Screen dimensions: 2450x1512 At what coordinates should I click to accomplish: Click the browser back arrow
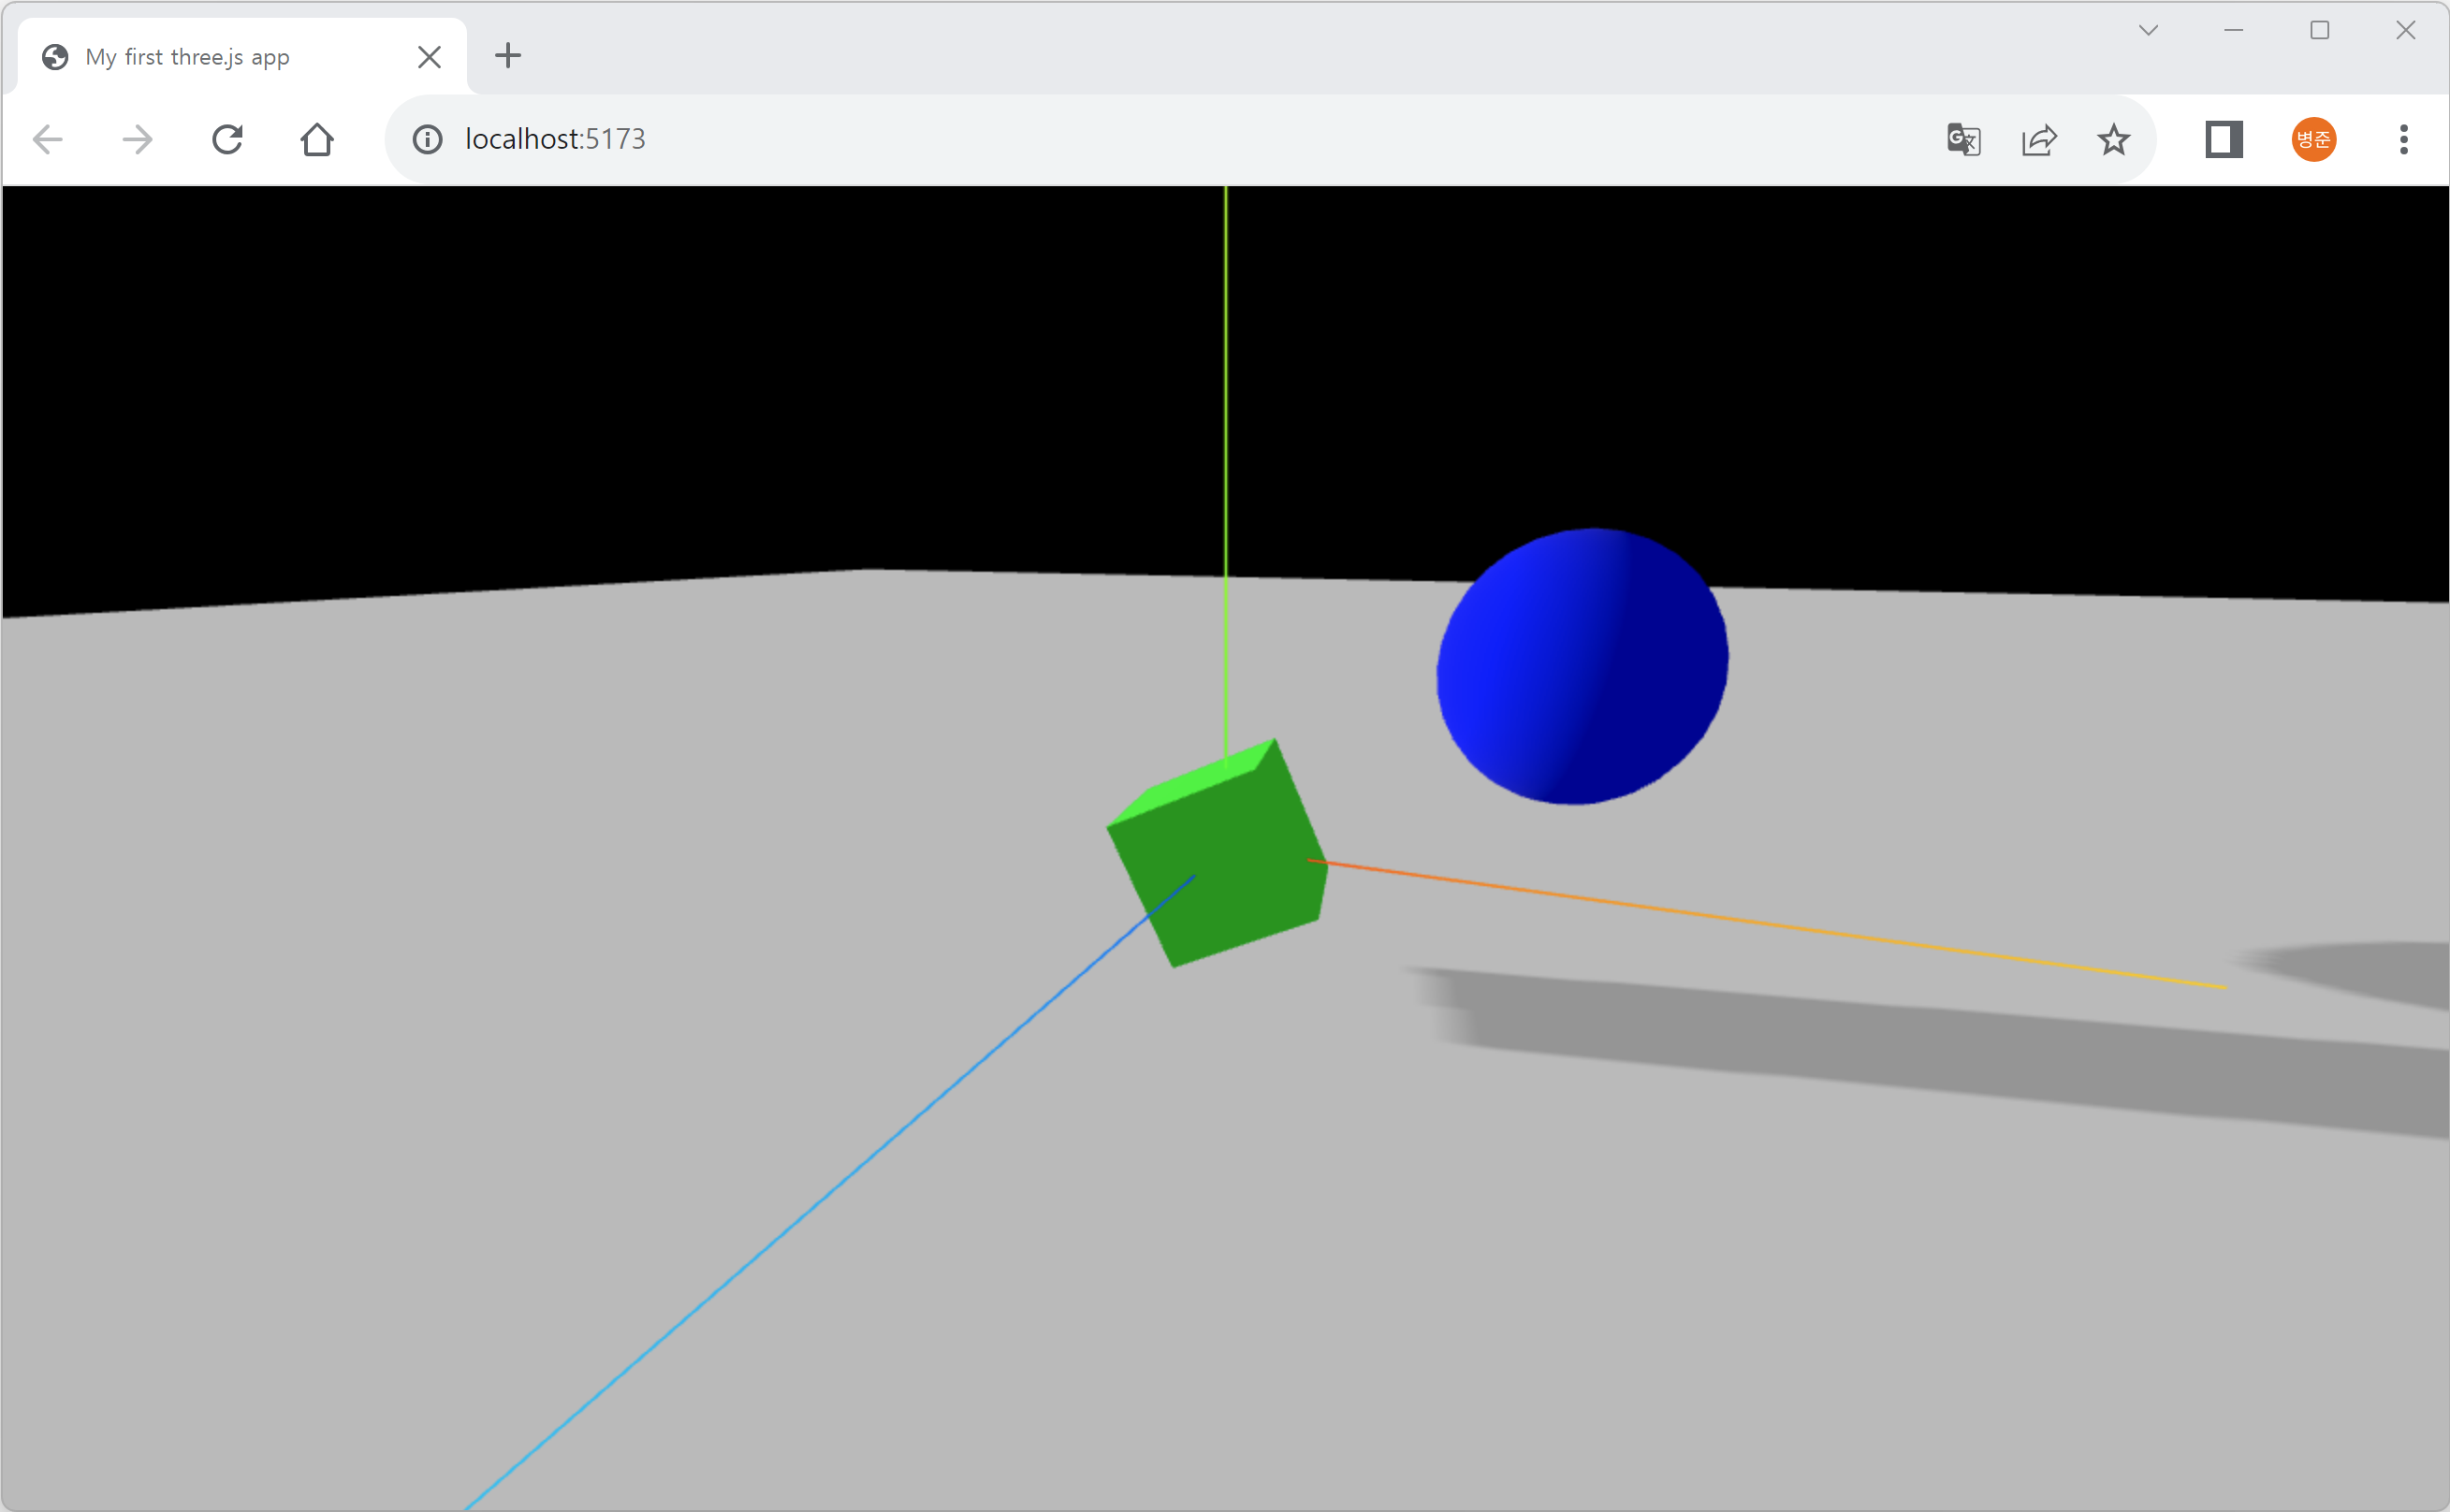tap(48, 139)
